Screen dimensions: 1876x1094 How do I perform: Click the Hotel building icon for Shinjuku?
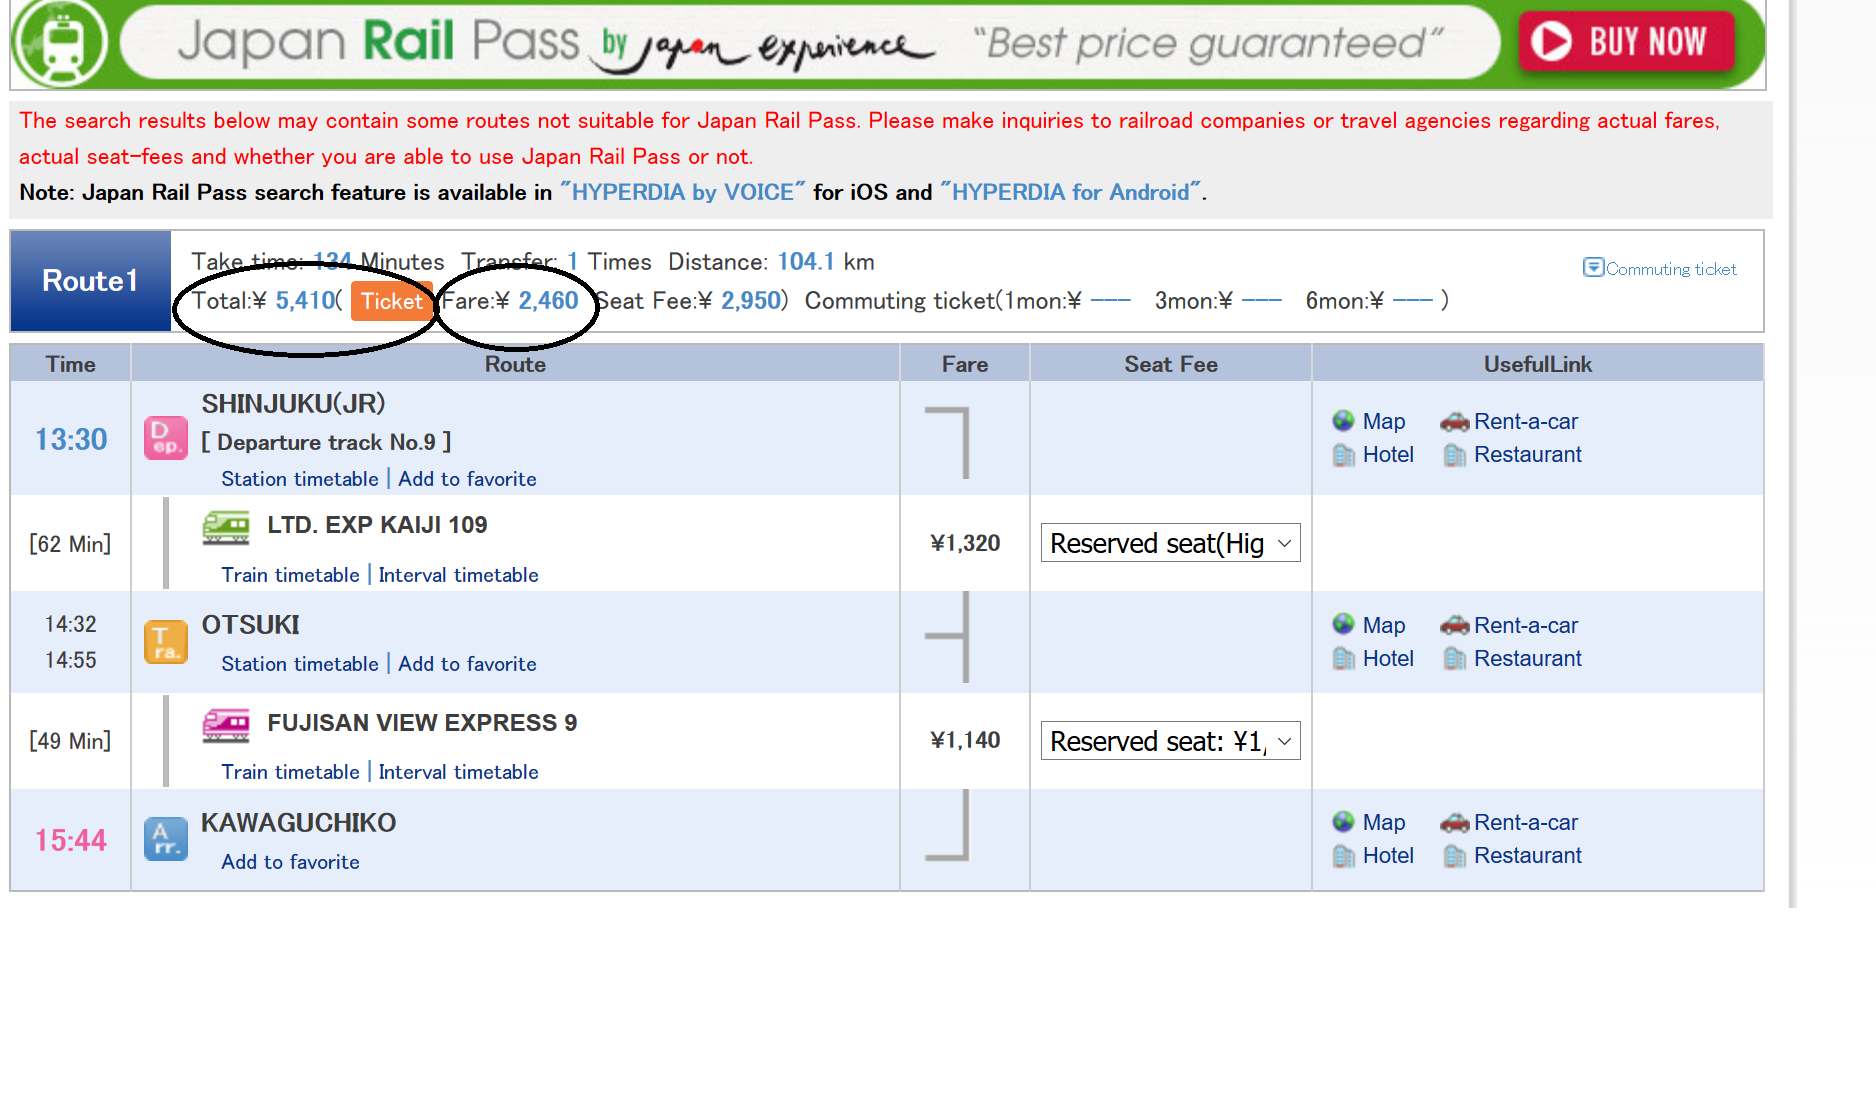coord(1343,455)
